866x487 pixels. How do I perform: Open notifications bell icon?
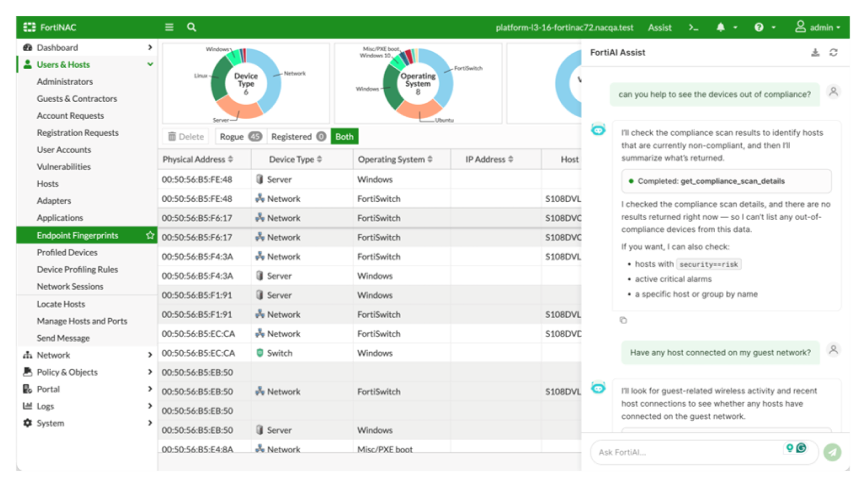(721, 27)
